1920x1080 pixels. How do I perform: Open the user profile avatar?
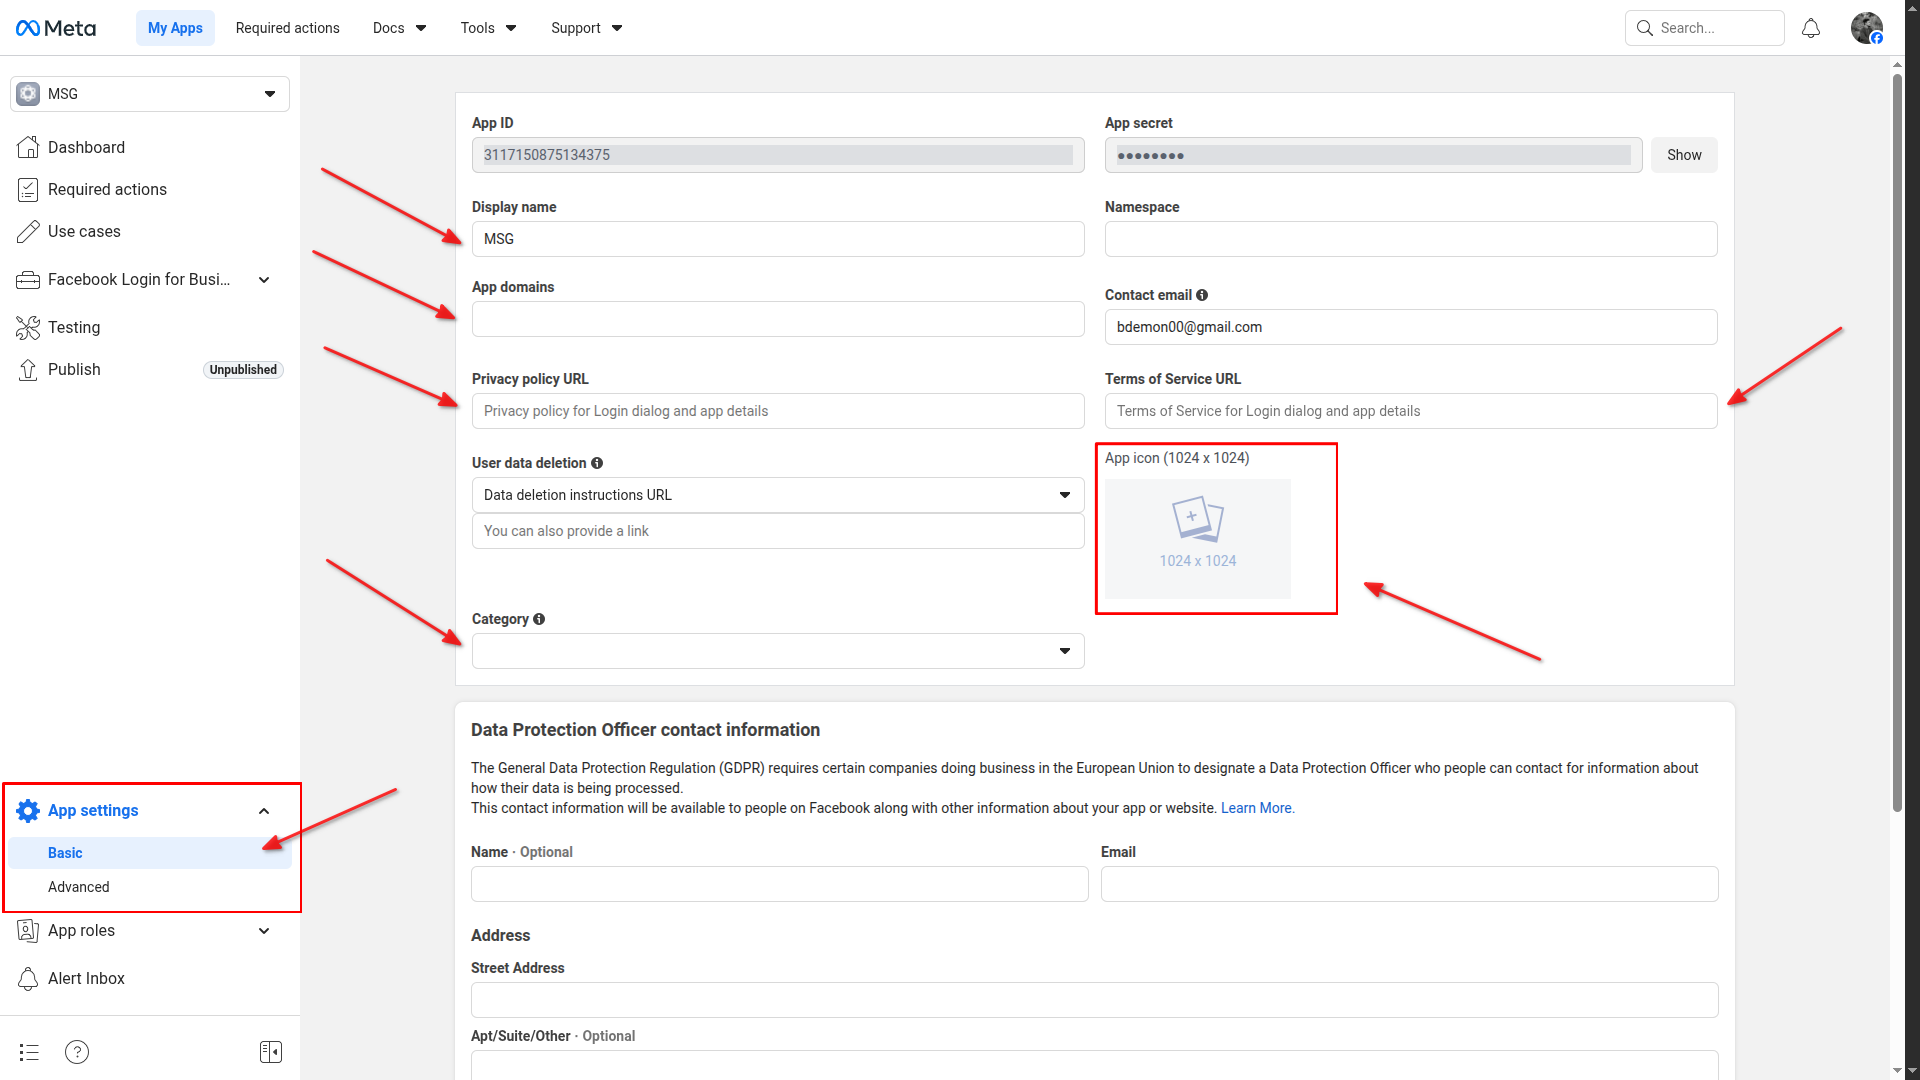coord(1866,28)
